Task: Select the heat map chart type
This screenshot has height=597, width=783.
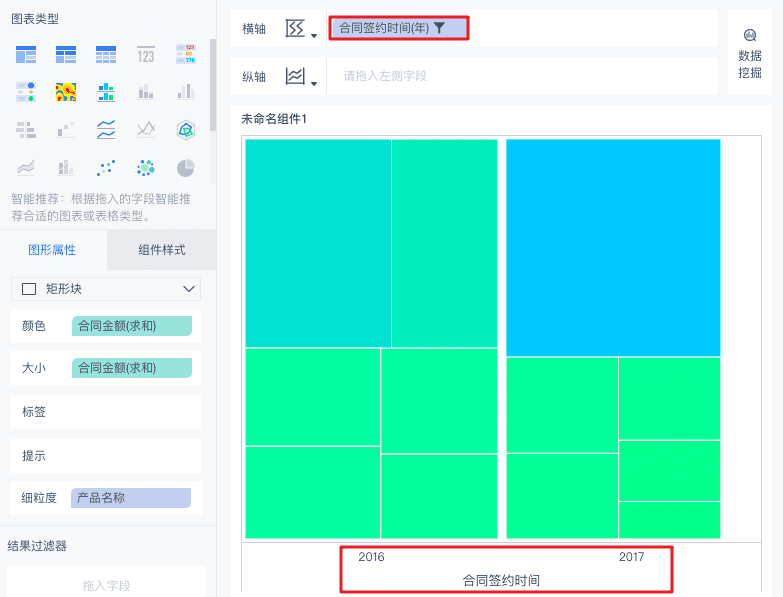Action: point(66,92)
